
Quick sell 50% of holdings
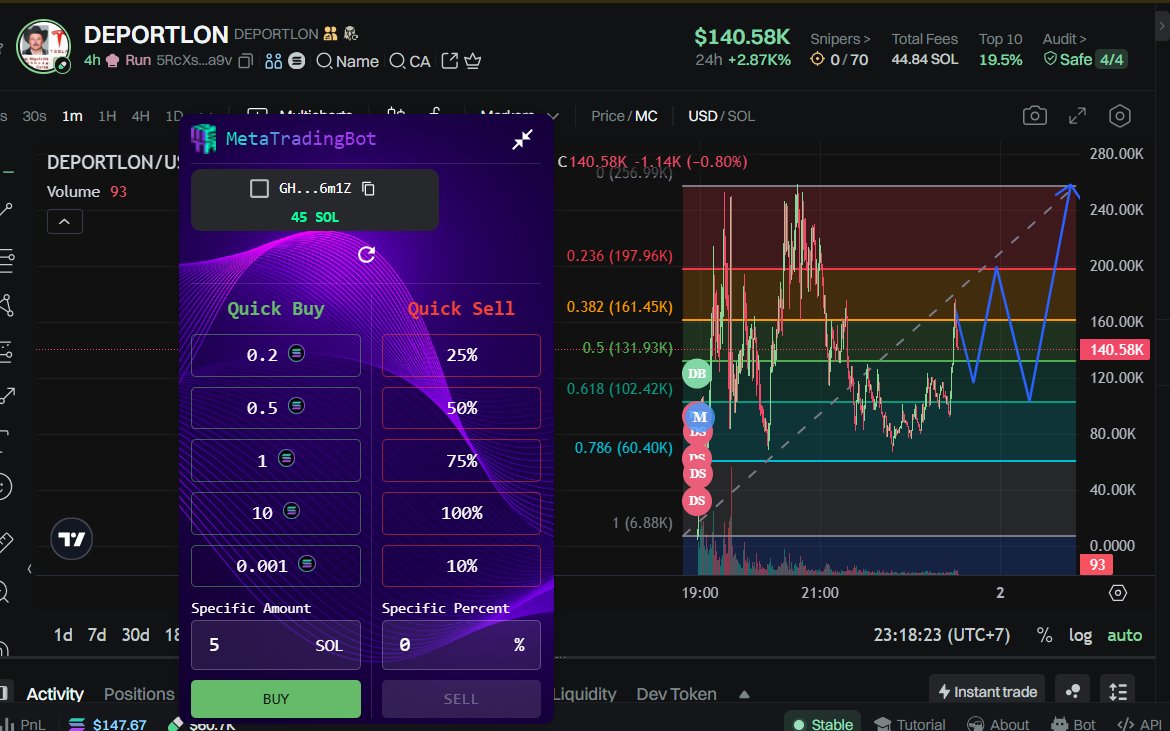click(461, 407)
